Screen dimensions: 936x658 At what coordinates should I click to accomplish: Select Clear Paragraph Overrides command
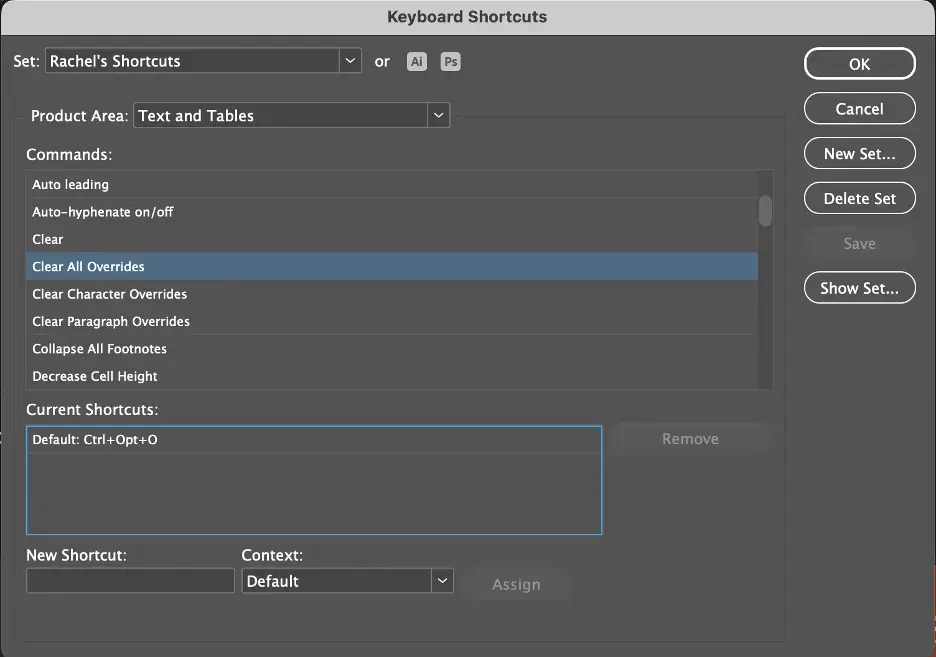111,322
